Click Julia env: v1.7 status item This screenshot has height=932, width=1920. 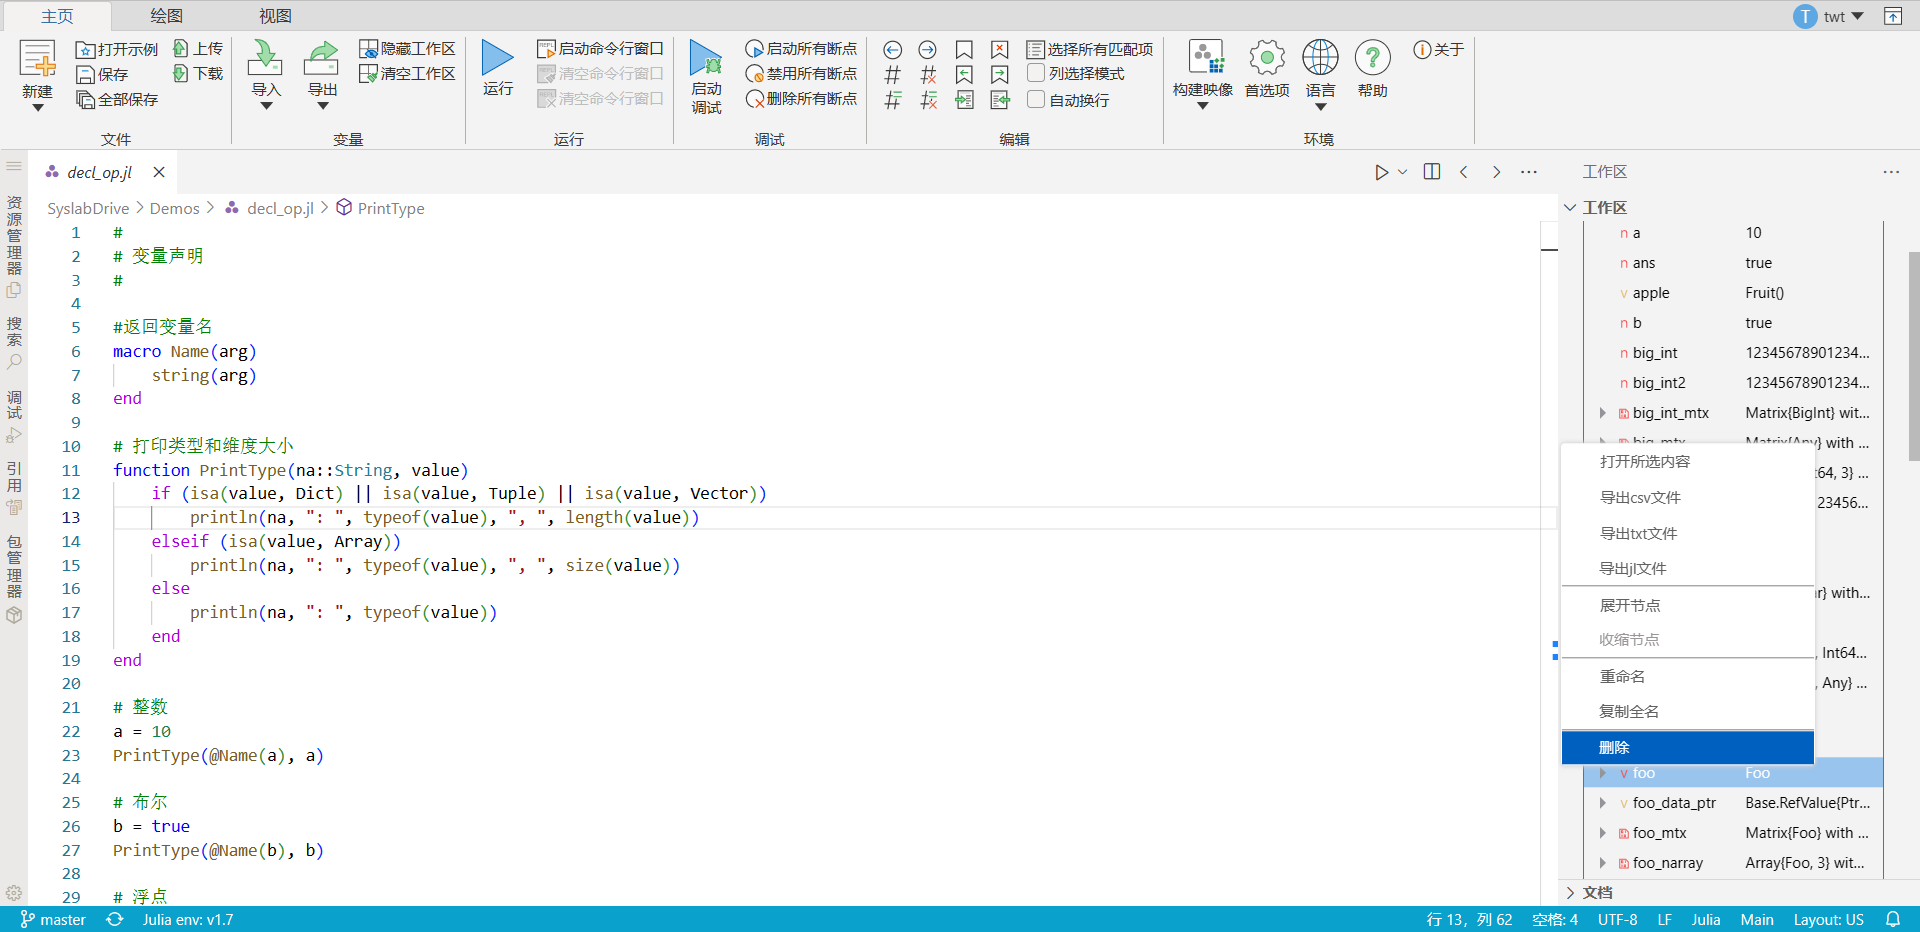(188, 919)
